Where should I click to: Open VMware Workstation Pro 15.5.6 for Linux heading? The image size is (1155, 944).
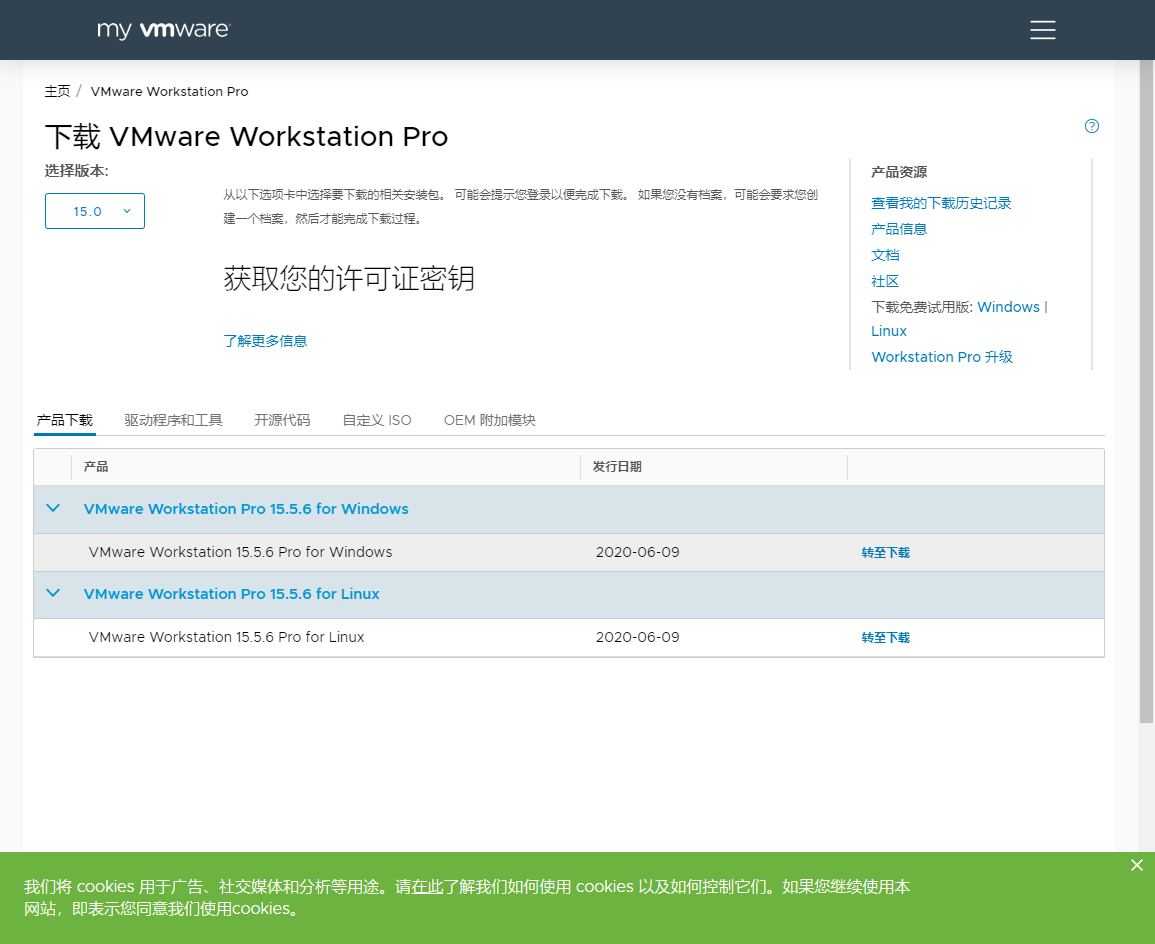click(231, 593)
